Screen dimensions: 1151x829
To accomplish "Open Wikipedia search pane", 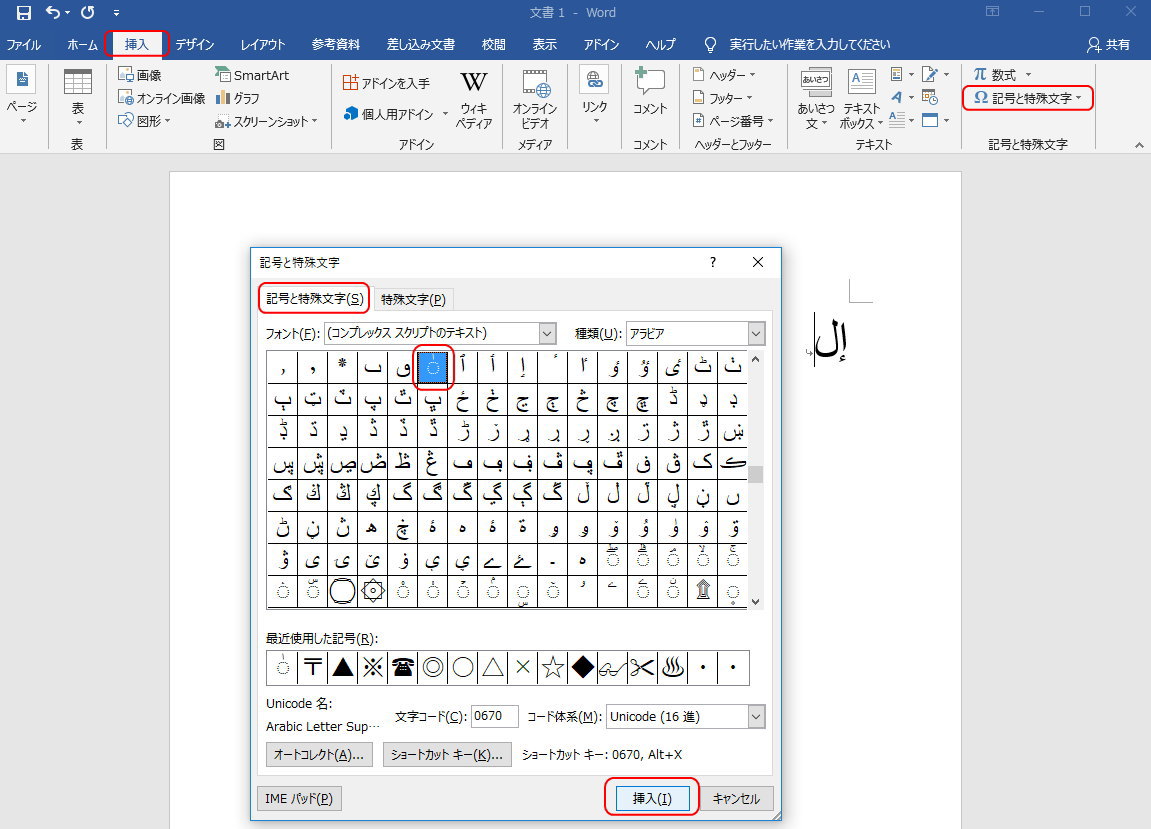I will coord(472,97).
